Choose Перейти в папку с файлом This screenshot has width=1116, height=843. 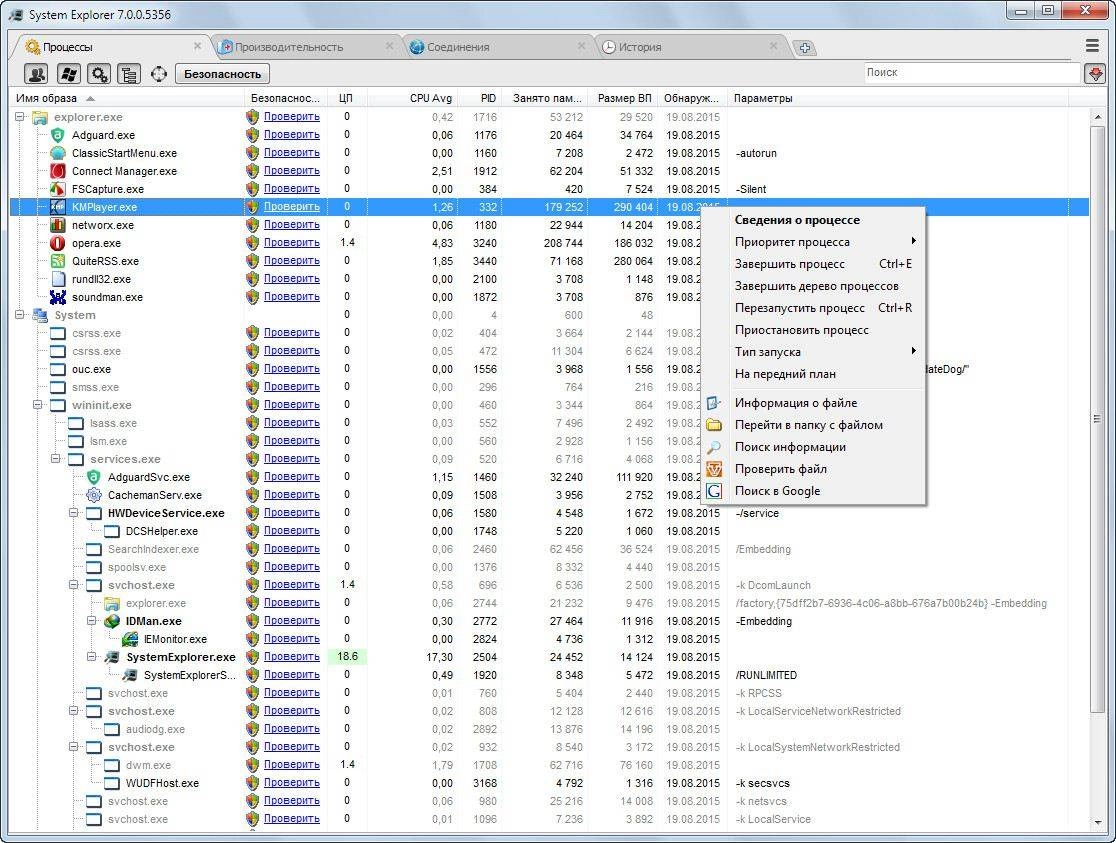pos(813,425)
